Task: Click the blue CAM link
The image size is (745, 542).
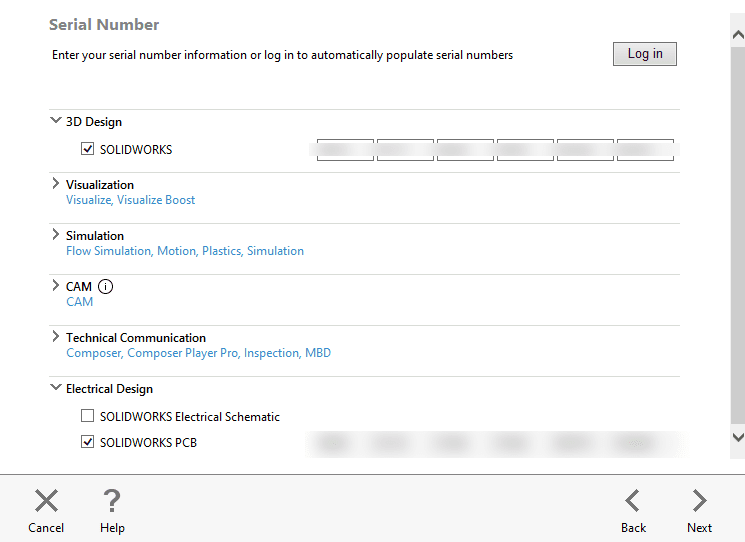Action: [x=79, y=302]
